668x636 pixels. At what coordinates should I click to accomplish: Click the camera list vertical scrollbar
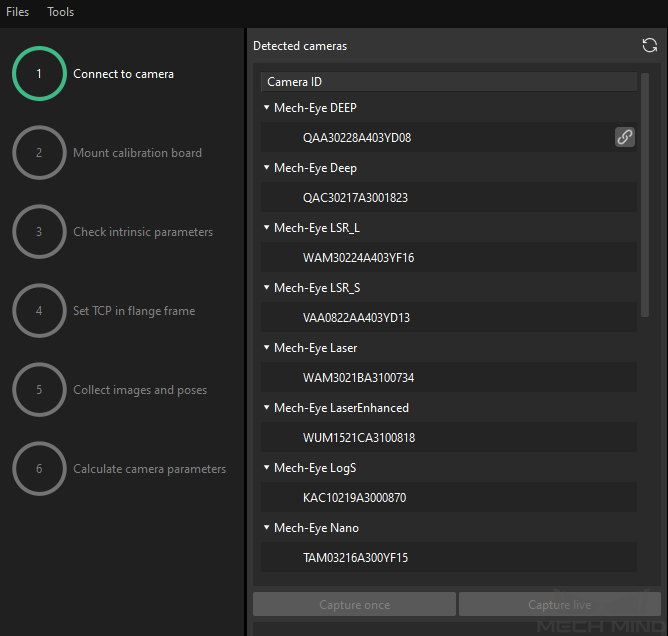[x=645, y=195]
